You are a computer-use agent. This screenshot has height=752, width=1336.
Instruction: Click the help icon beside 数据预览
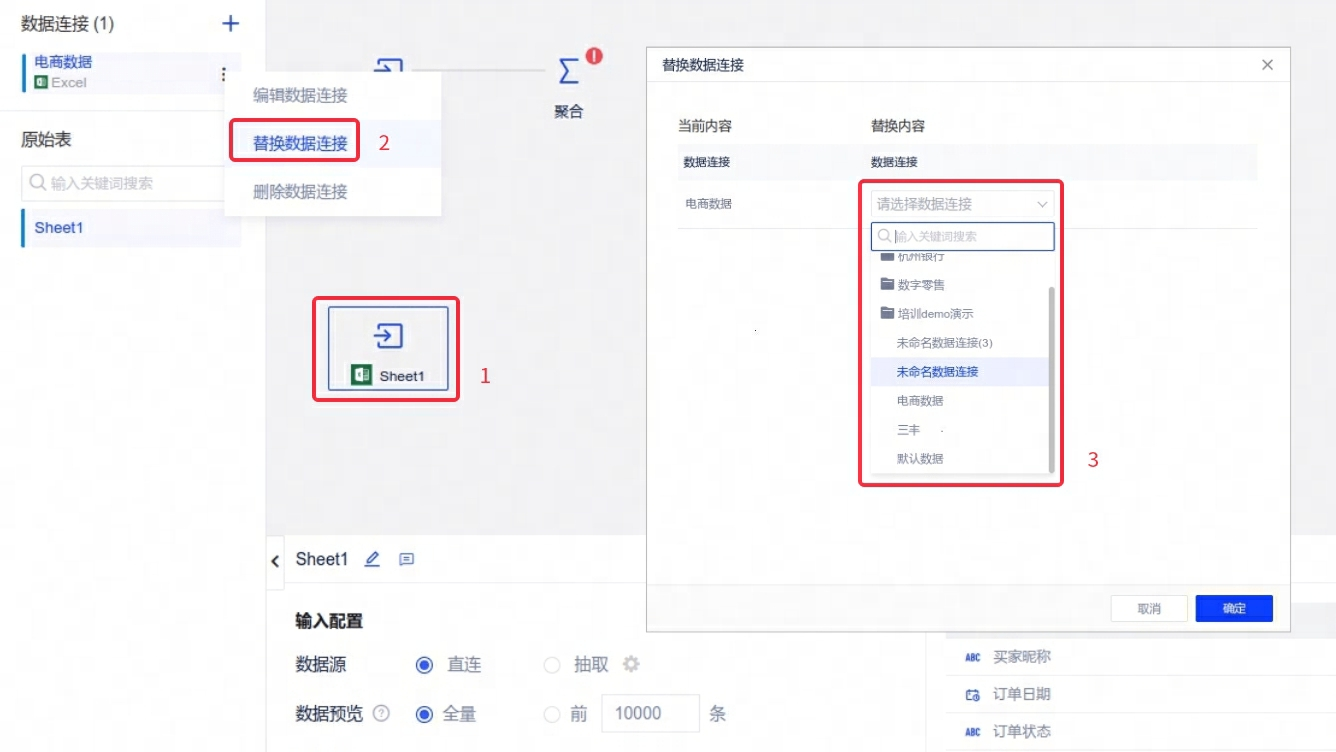click(x=381, y=714)
